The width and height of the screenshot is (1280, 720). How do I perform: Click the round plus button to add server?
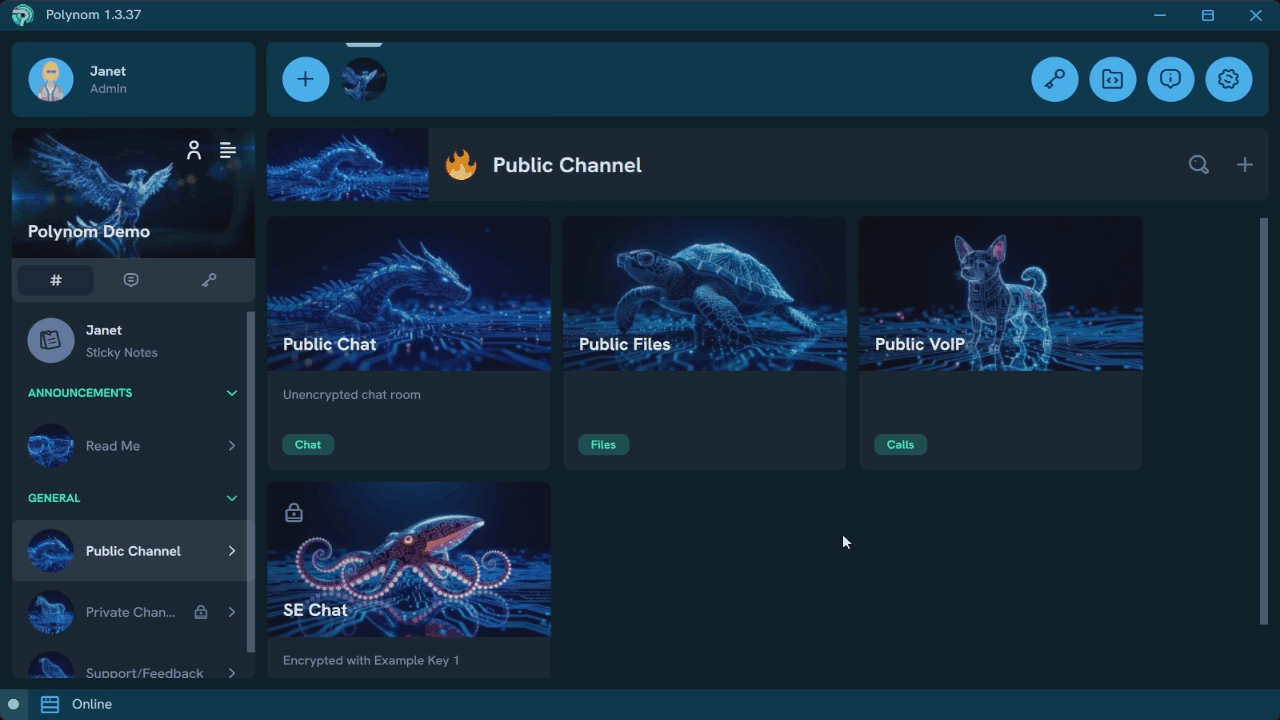point(306,79)
